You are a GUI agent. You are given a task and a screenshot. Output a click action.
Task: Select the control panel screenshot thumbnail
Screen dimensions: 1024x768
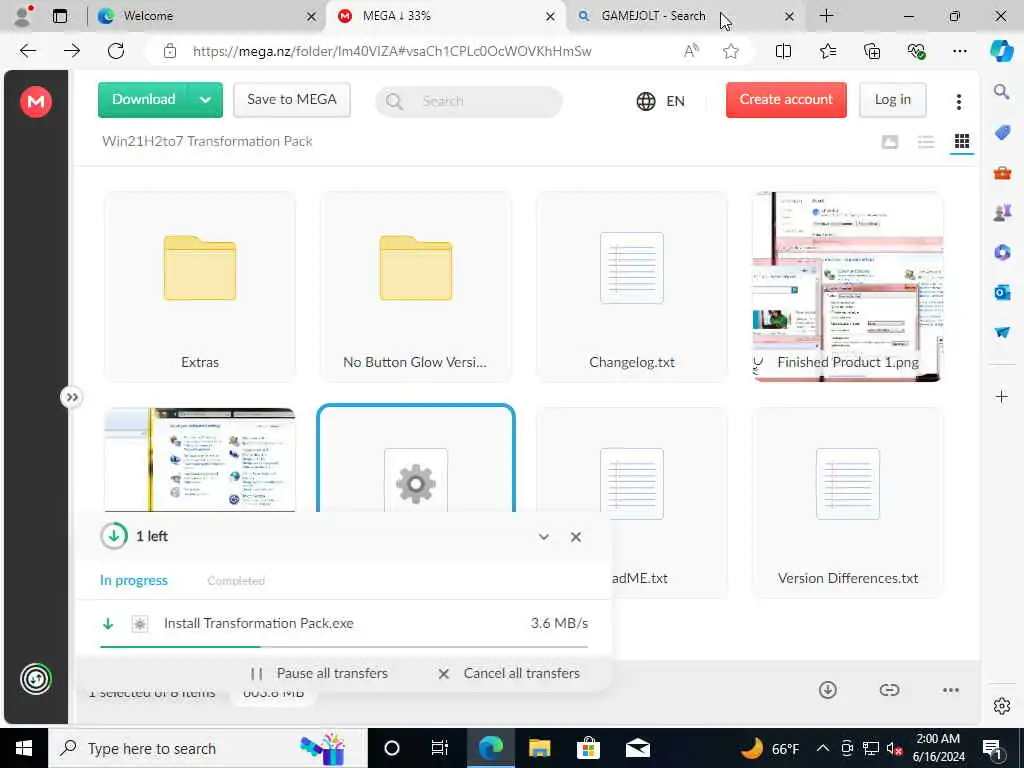pos(200,460)
